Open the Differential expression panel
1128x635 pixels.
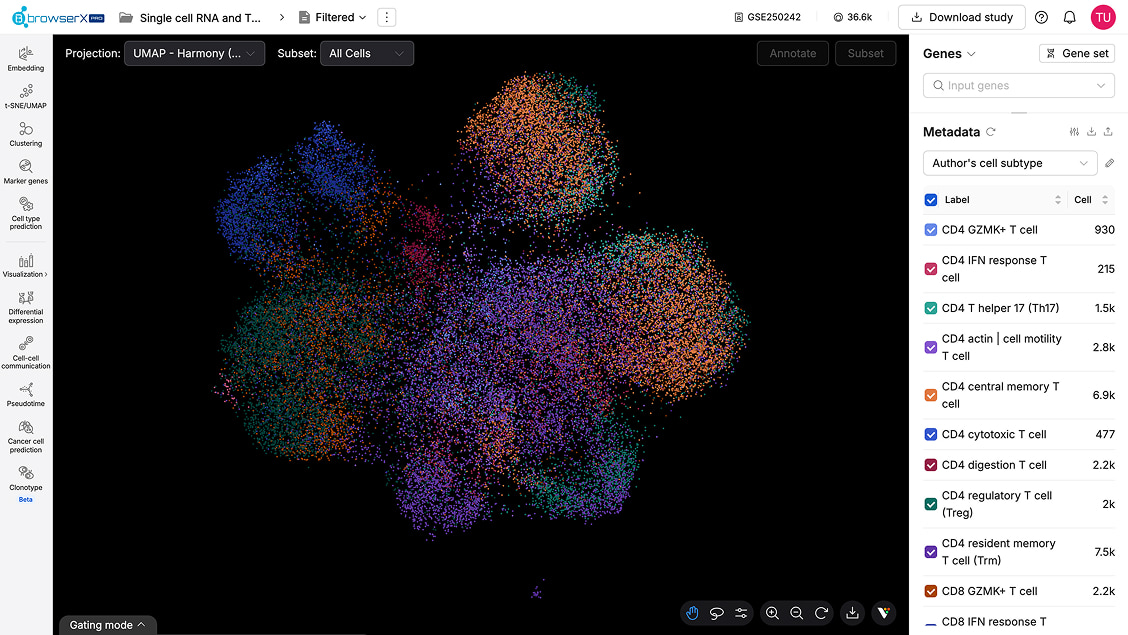[x=26, y=306]
